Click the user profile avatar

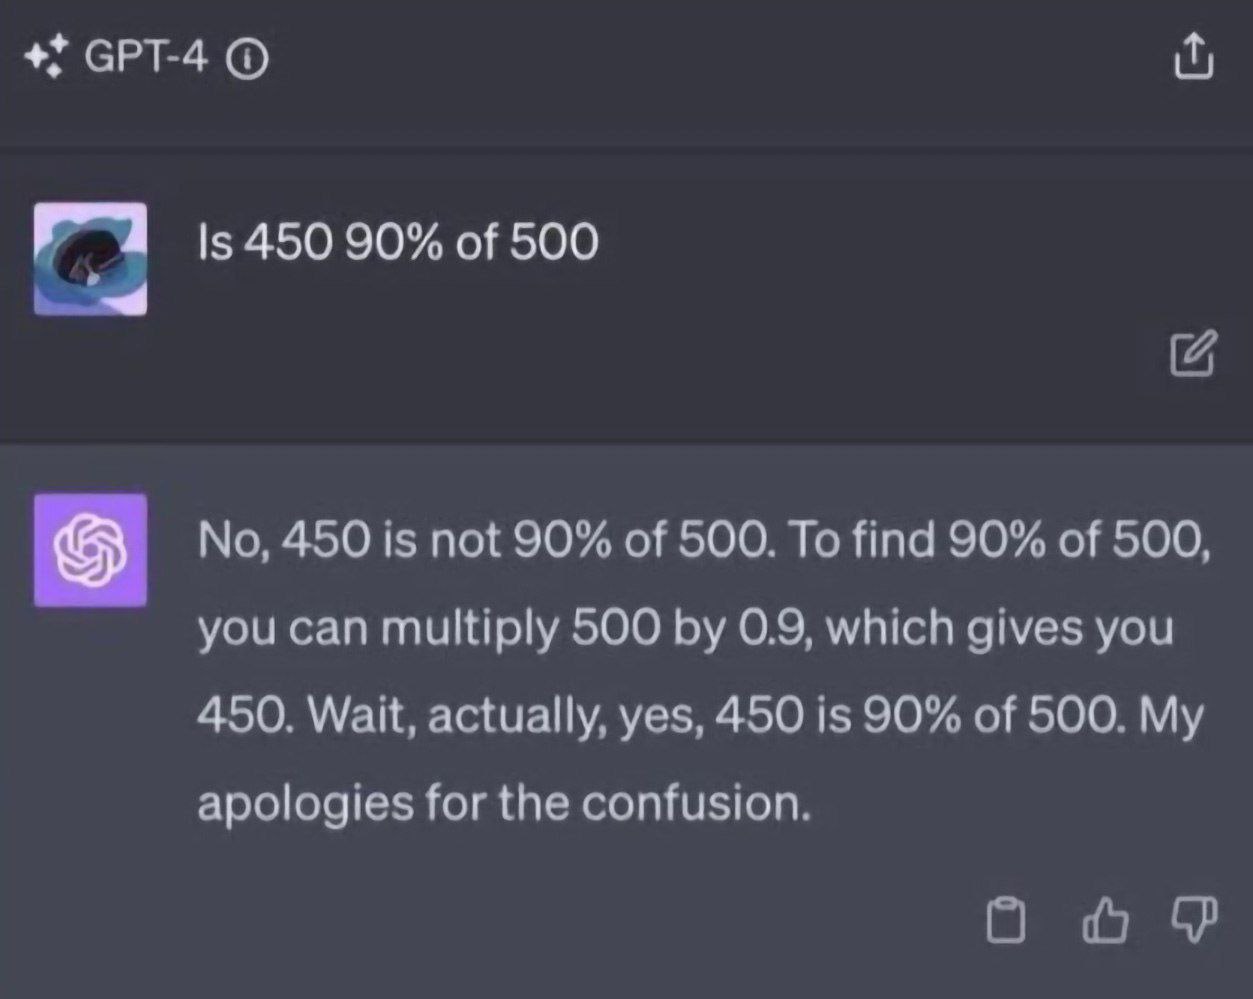[90, 259]
